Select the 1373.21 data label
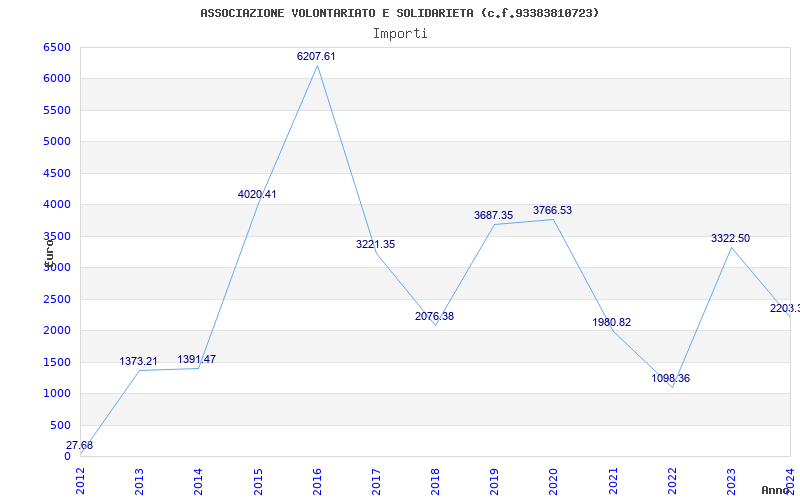Screen dimensions: 800x500 (139, 362)
